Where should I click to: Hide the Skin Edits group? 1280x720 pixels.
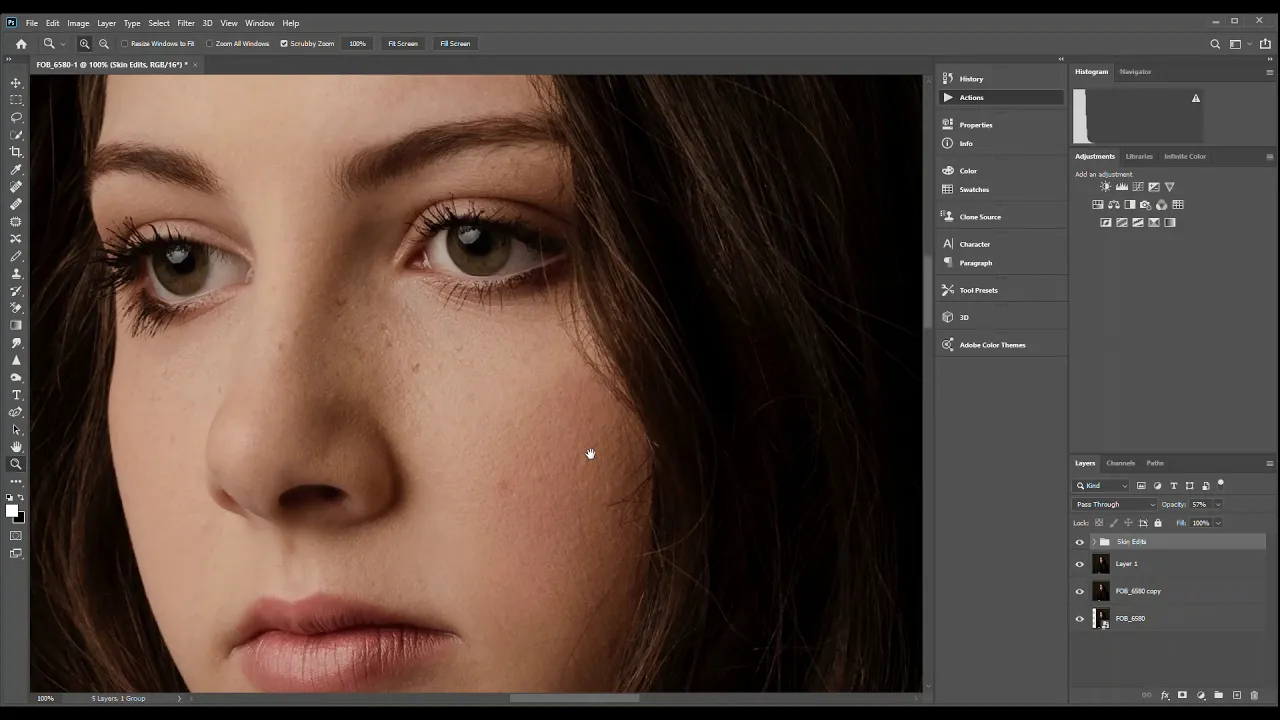coord(1079,542)
